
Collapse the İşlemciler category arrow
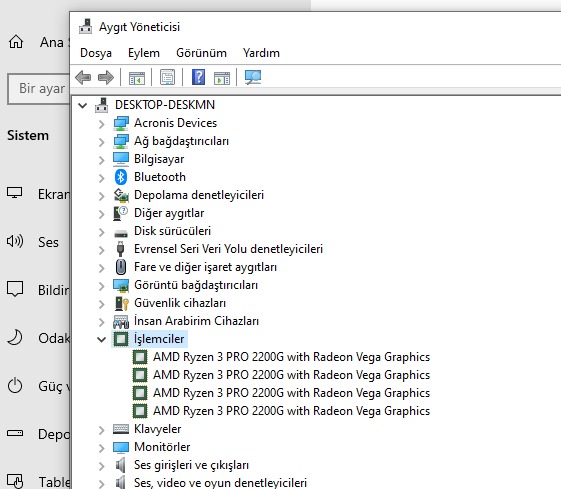[102, 339]
